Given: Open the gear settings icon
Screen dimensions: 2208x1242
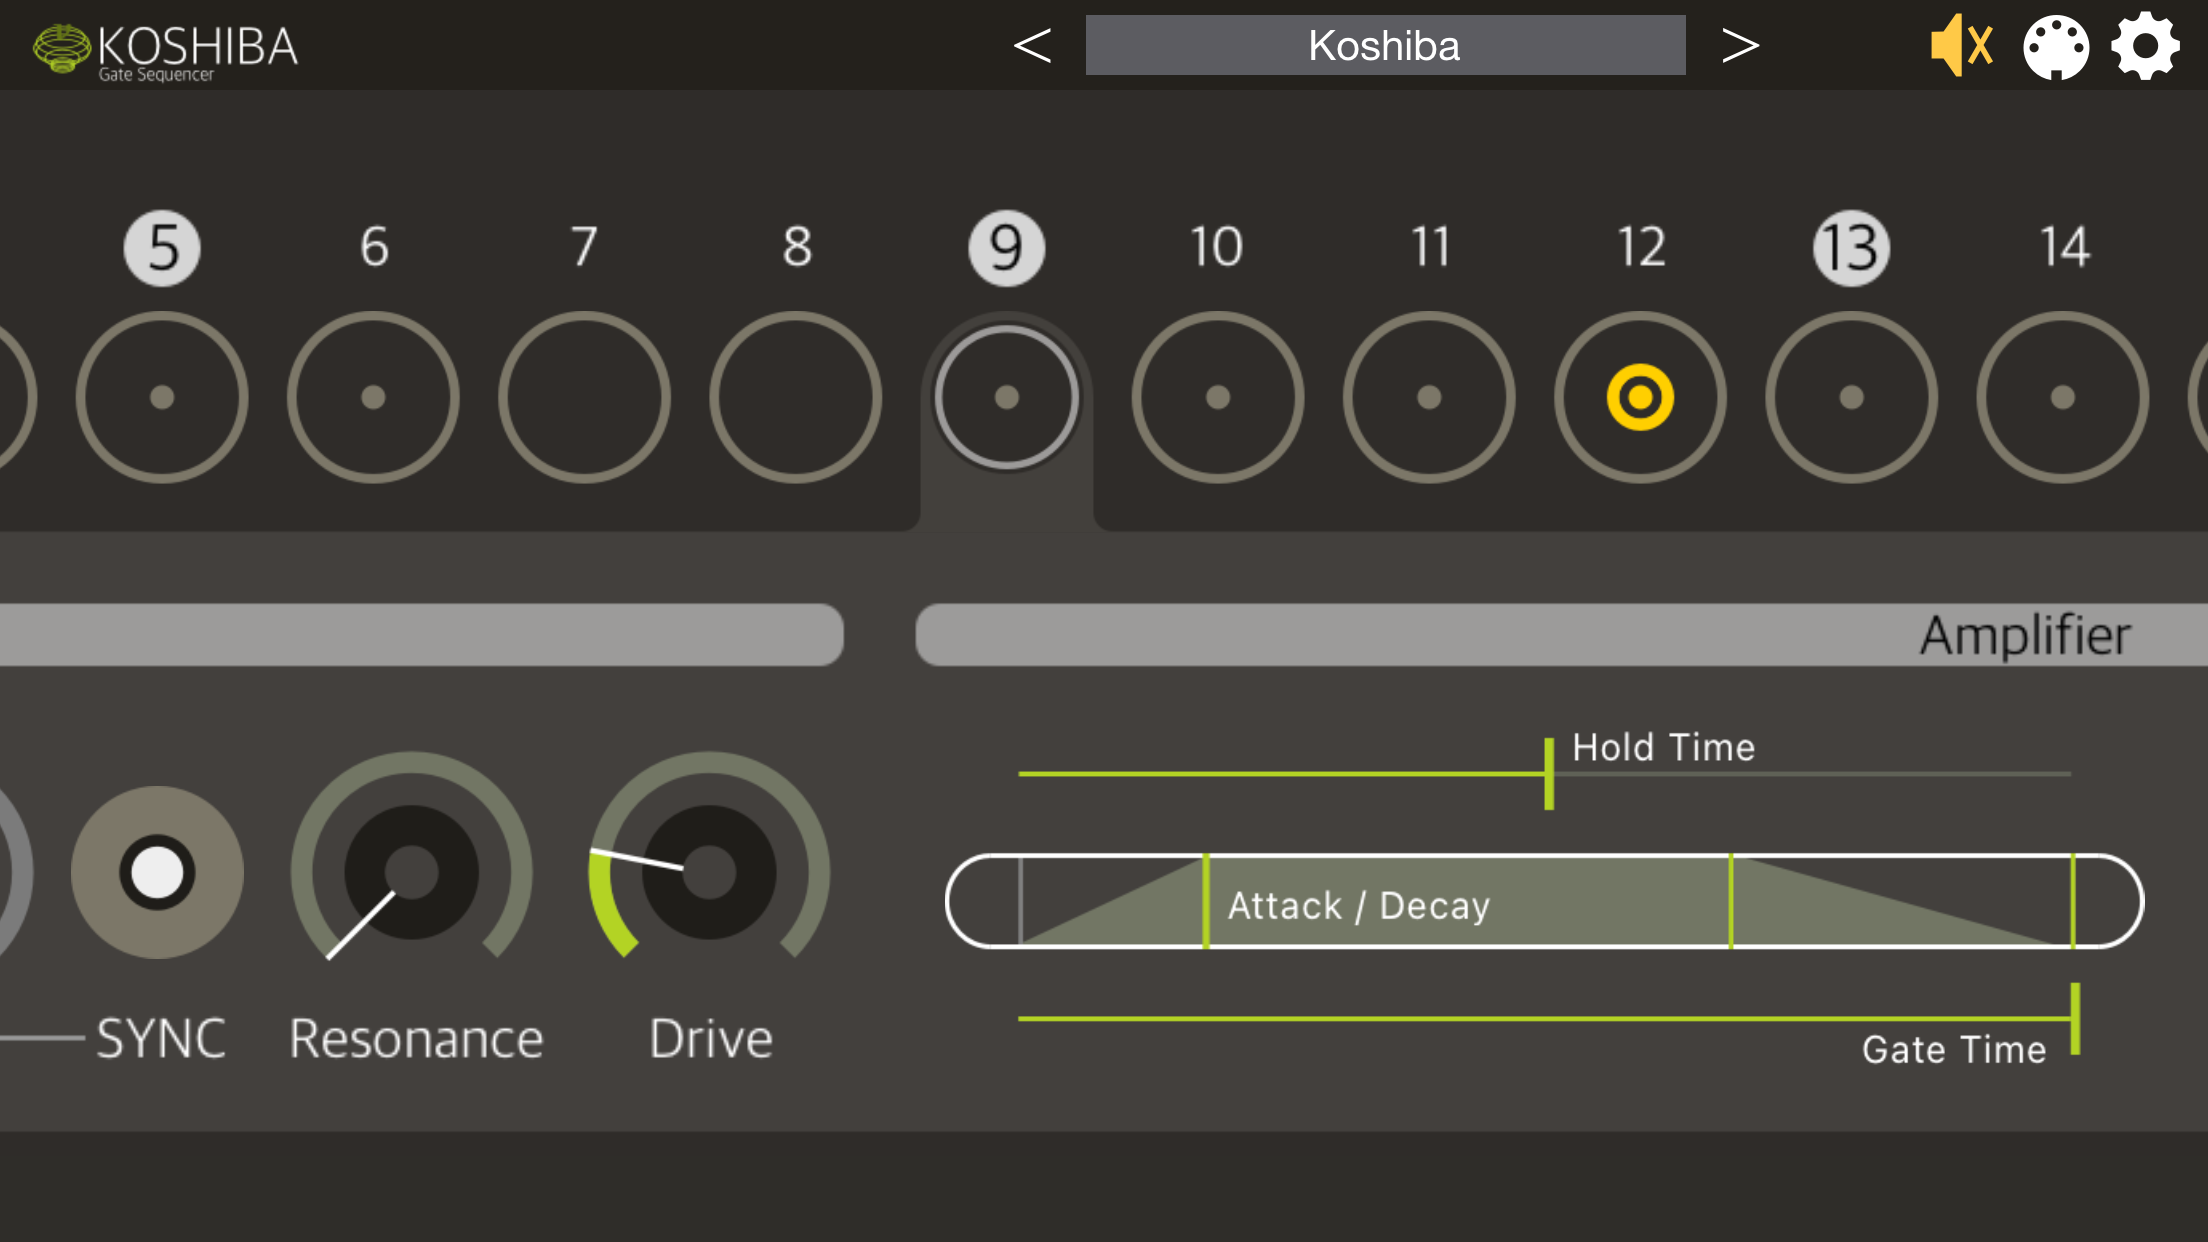Looking at the screenshot, I should pyautogui.click(x=2144, y=46).
